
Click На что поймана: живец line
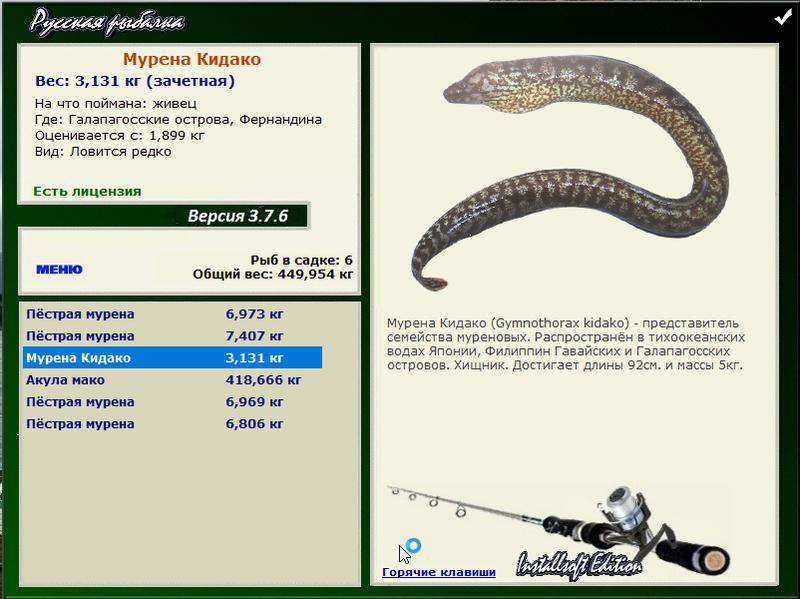tap(116, 104)
